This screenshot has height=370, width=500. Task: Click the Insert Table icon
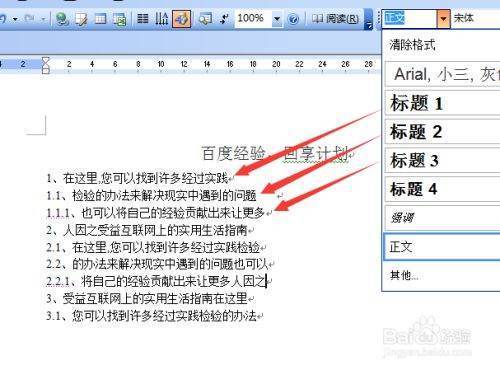tap(100, 18)
